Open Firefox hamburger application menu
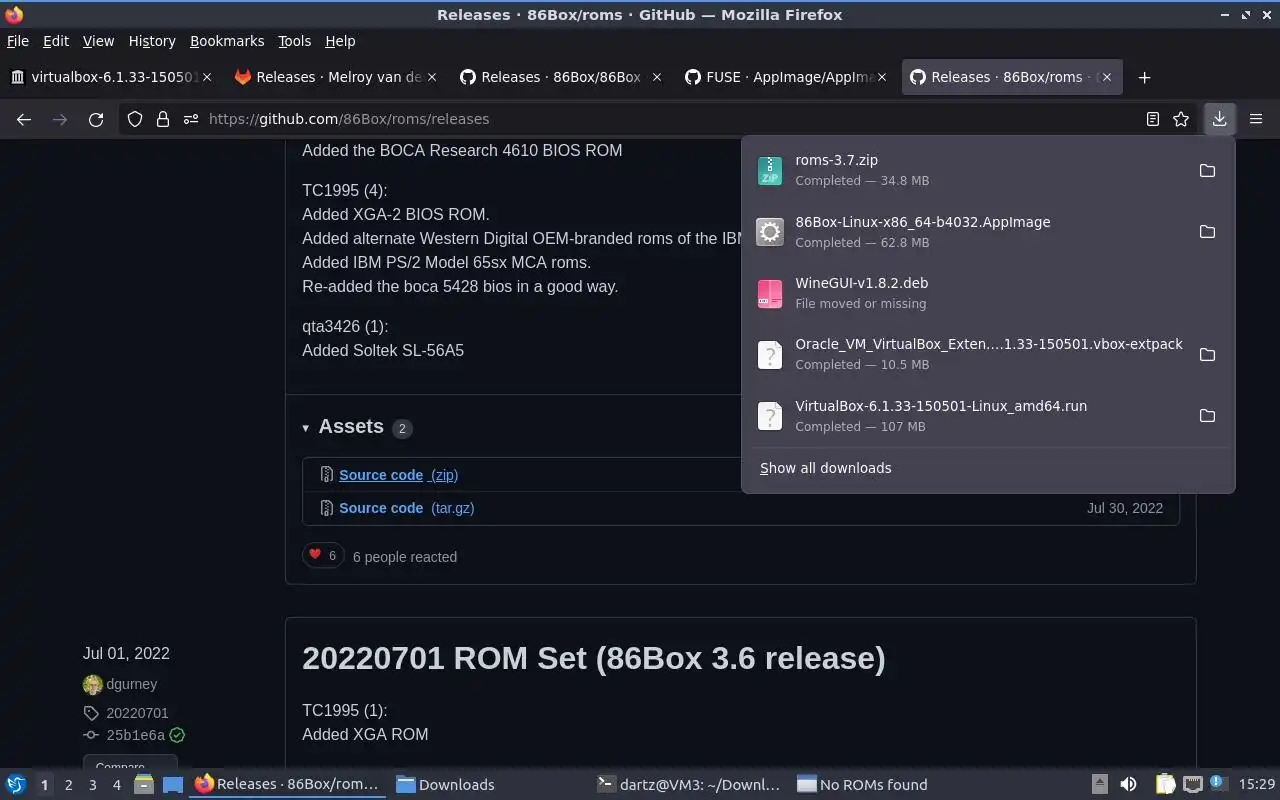1280x800 pixels. 1256,119
